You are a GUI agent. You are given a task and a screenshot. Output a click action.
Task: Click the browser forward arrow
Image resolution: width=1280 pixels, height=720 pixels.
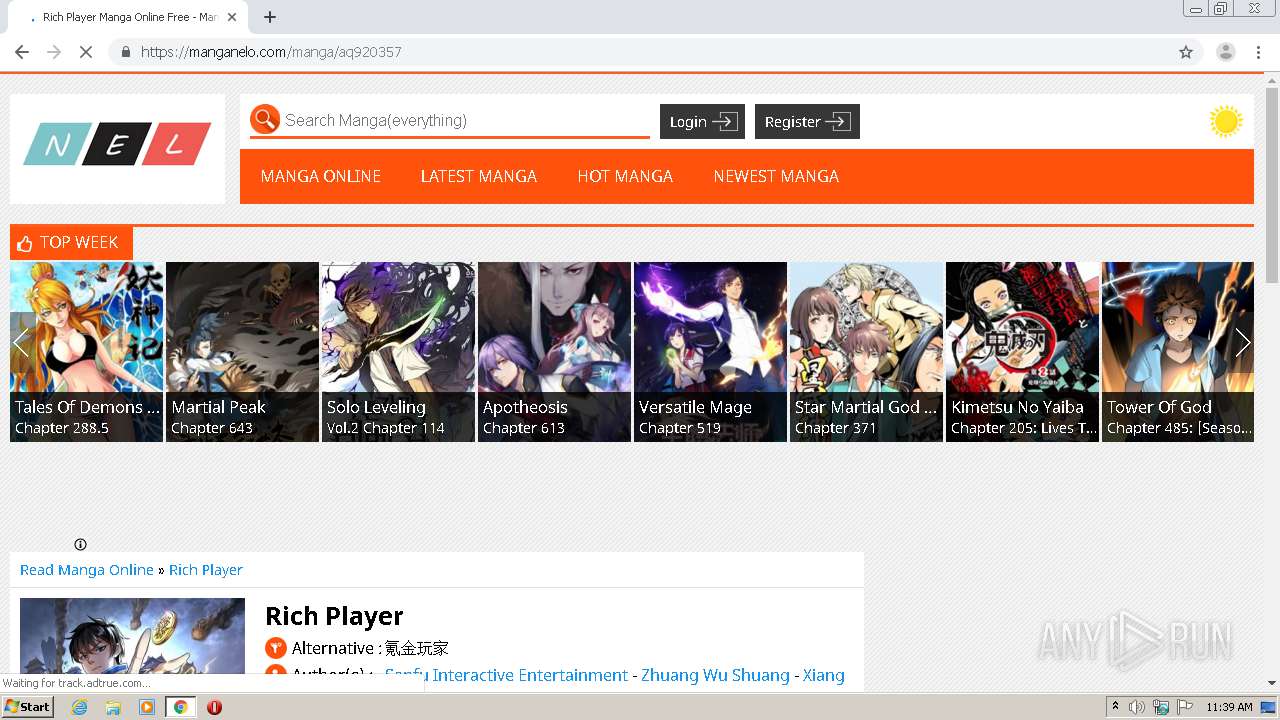tap(54, 52)
